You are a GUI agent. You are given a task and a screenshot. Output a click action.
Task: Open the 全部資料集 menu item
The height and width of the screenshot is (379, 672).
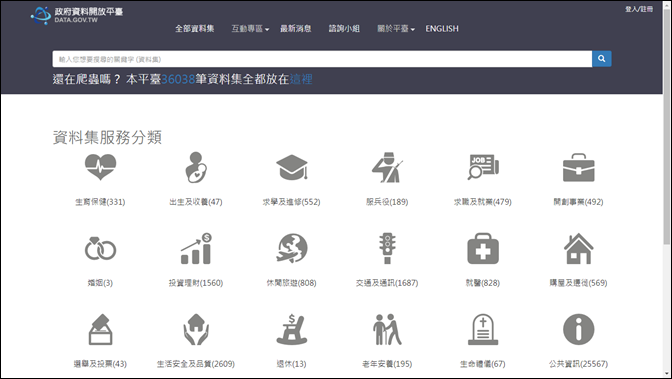(x=195, y=29)
